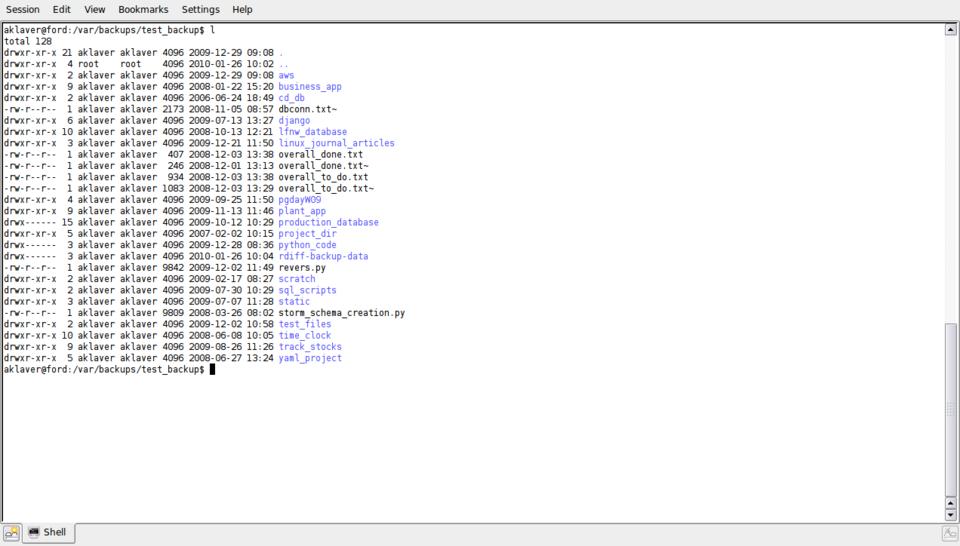Viewport: 960px width, 546px height.
Task: Open the View menu
Action: tap(94, 9)
